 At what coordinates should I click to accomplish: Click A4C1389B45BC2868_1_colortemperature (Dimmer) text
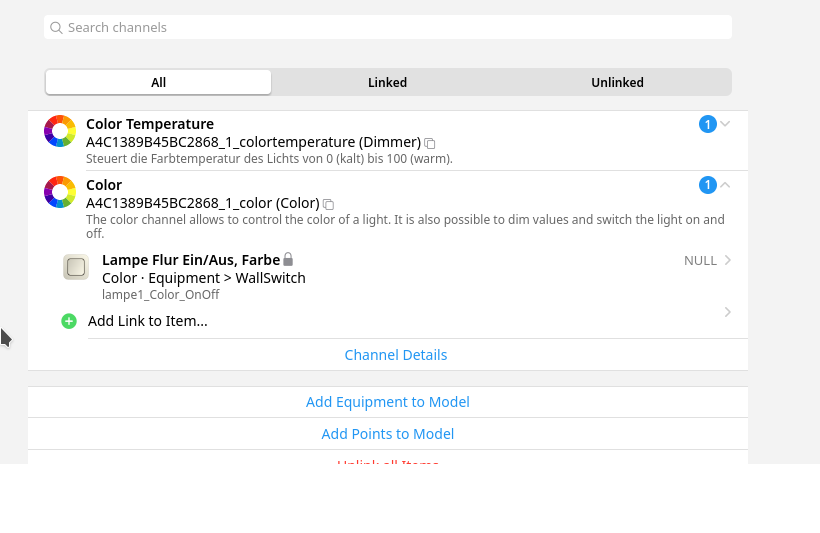pyautogui.click(x=253, y=142)
